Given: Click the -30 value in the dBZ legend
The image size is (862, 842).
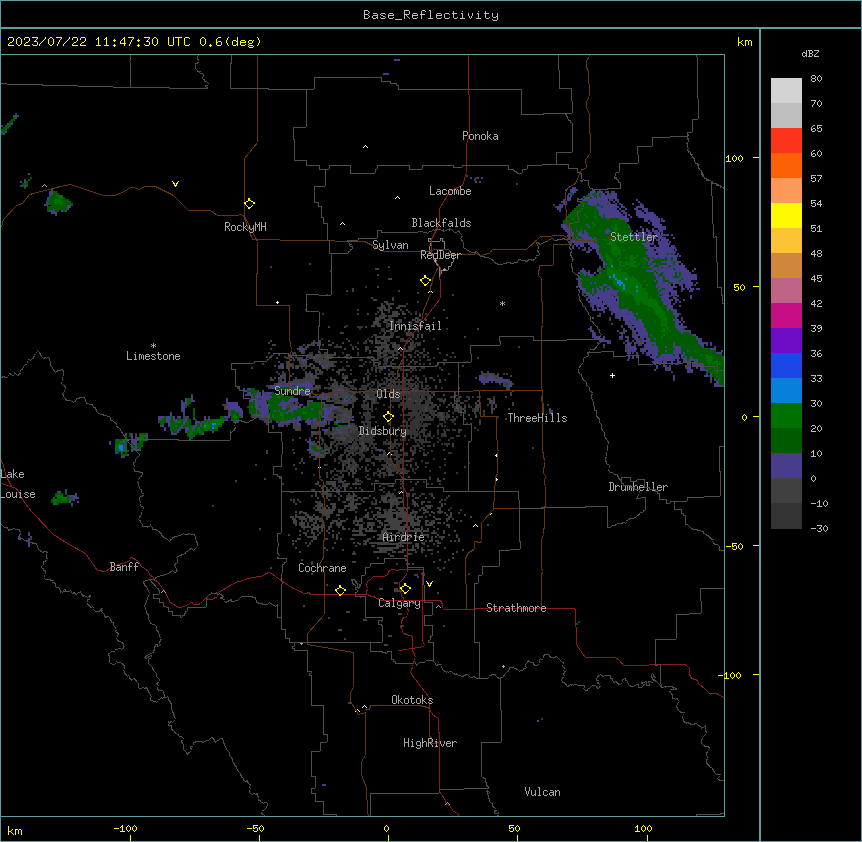Looking at the screenshot, I should click(819, 528).
